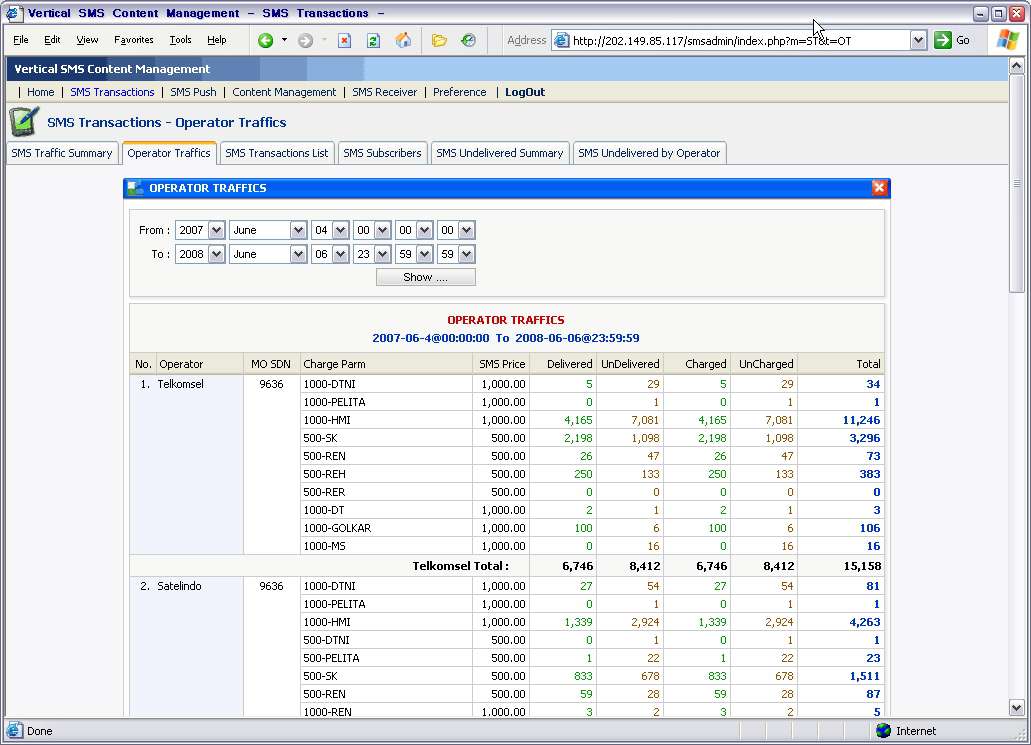Open the From day dropdown showing 04
The width and height of the screenshot is (1031, 745).
[340, 230]
